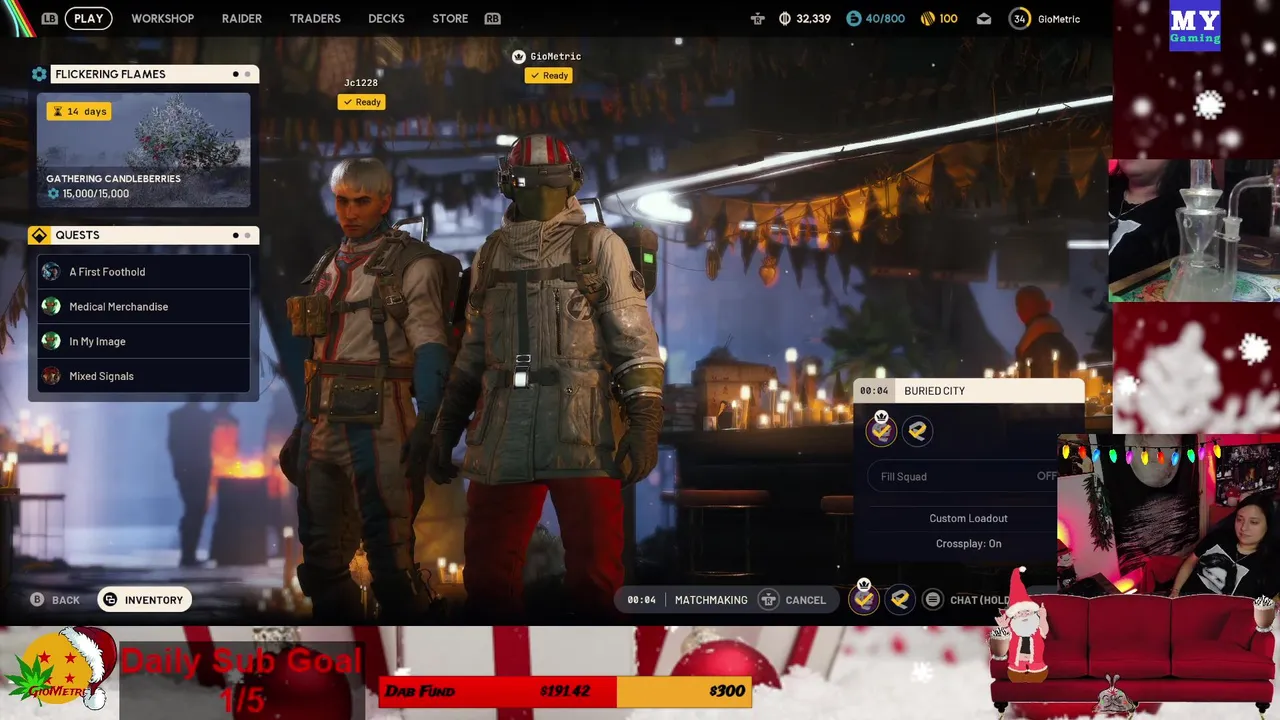The image size is (1280, 720).
Task: Click the page dots on Quests header
Action: (x=241, y=235)
